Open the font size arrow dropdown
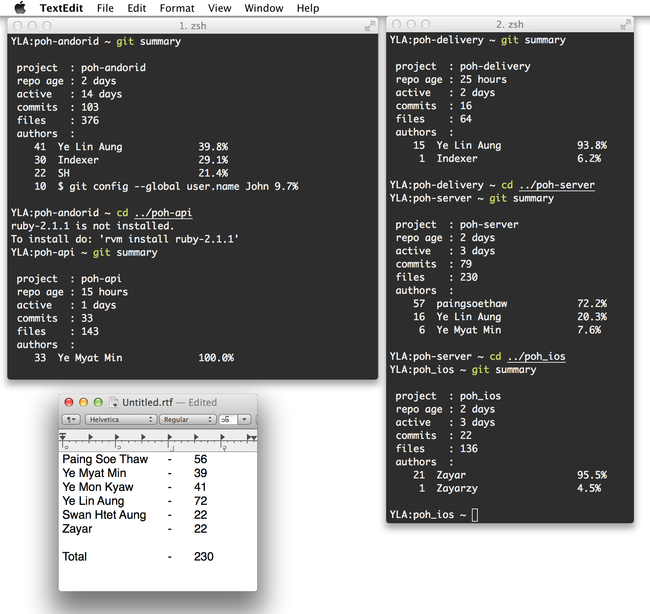This screenshot has height=614, width=650. (x=244, y=420)
